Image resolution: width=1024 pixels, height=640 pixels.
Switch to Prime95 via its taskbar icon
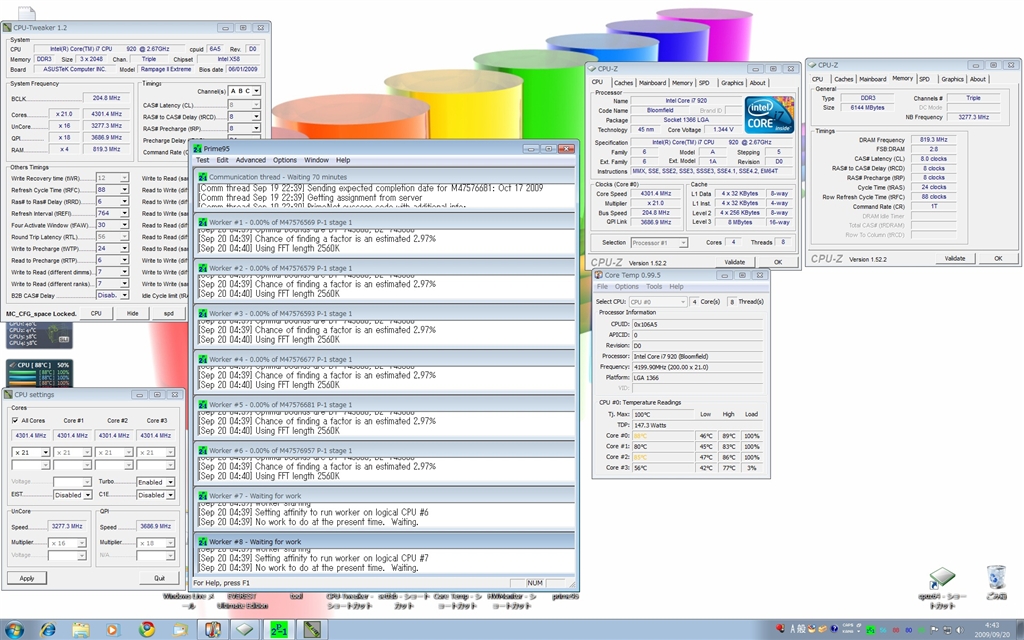coord(280,629)
